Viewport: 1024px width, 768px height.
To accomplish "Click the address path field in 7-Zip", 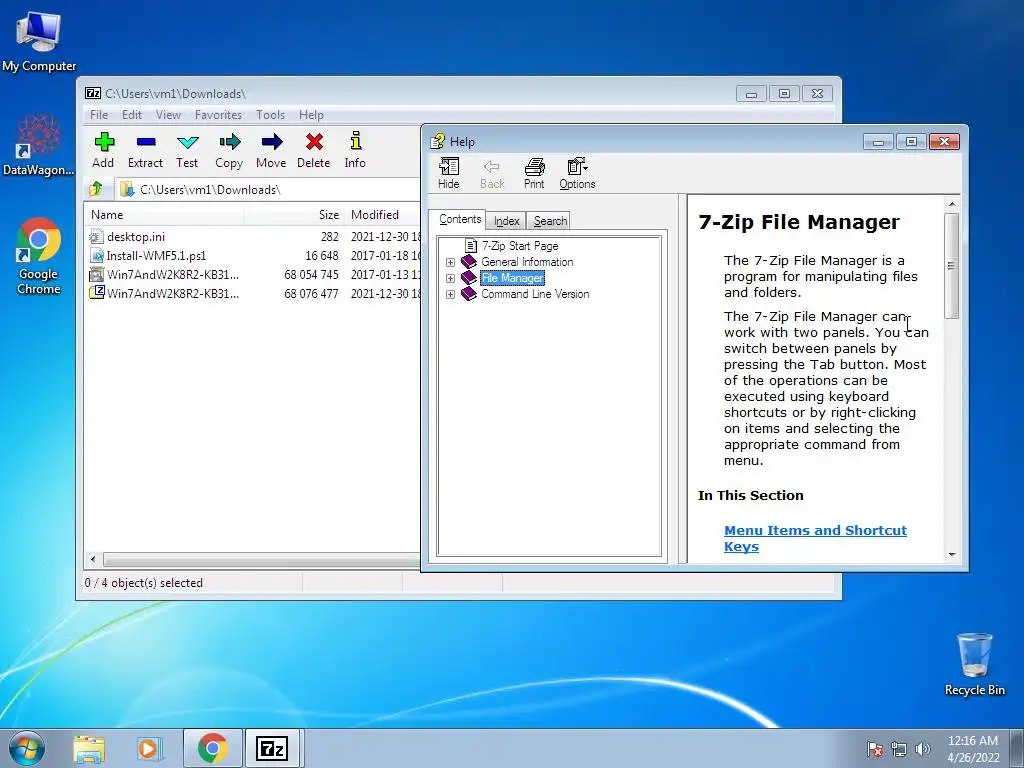I will coord(268,189).
